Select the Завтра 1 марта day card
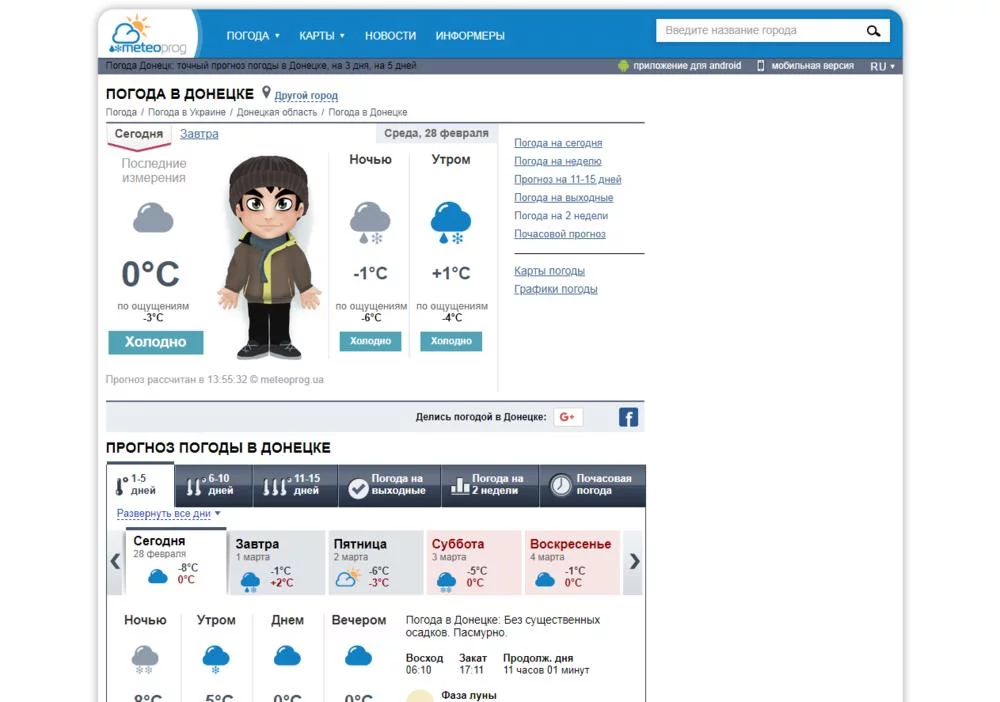The width and height of the screenshot is (1000, 702). [x=277, y=562]
